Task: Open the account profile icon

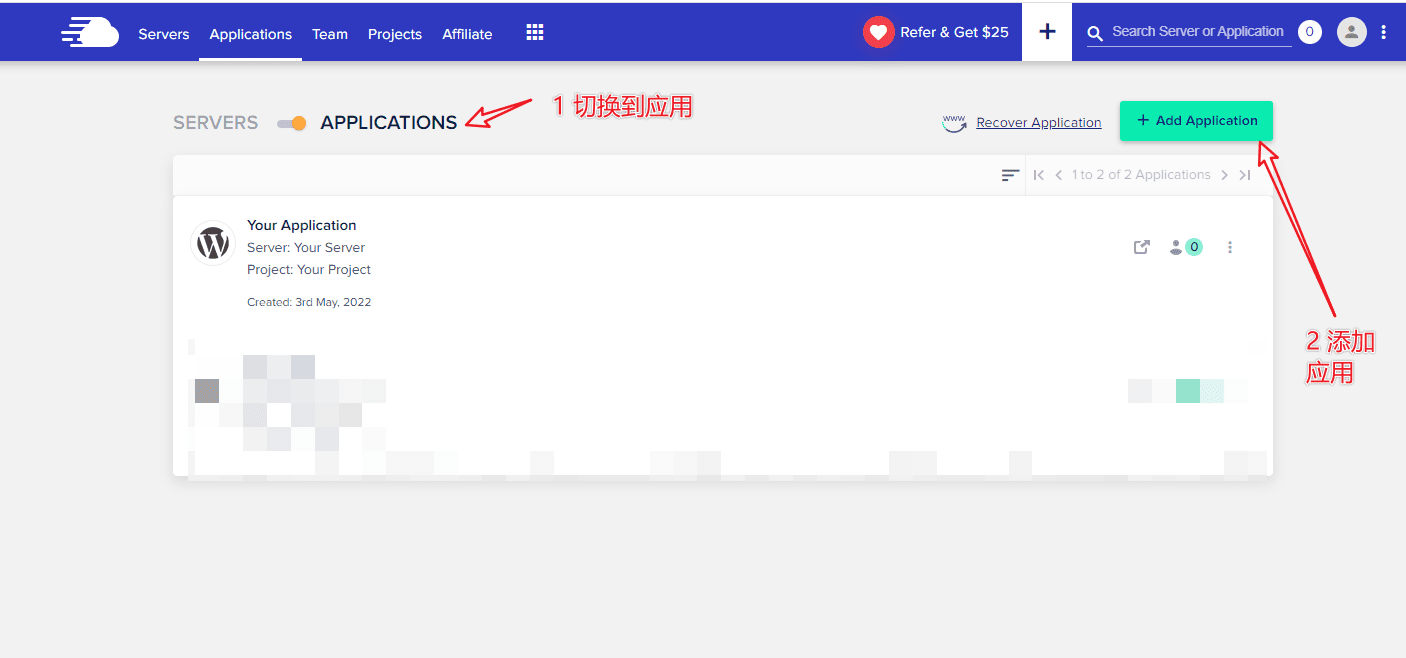Action: click(1352, 31)
